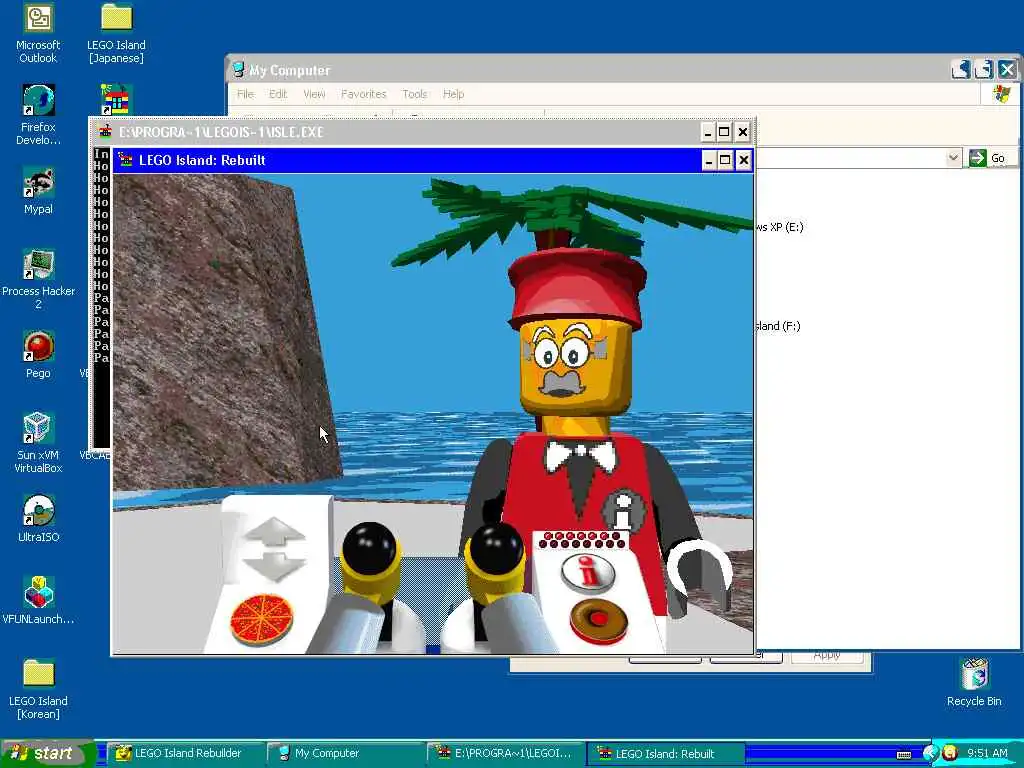Screen dimensions: 1024x768
Task: Open the address bar dropdown in My Computer
Action: tap(953, 157)
